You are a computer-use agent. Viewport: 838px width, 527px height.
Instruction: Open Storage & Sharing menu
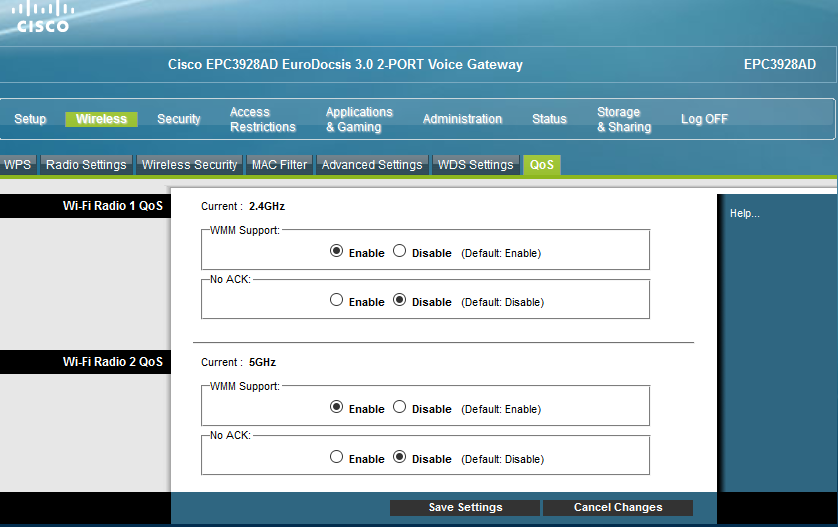624,119
